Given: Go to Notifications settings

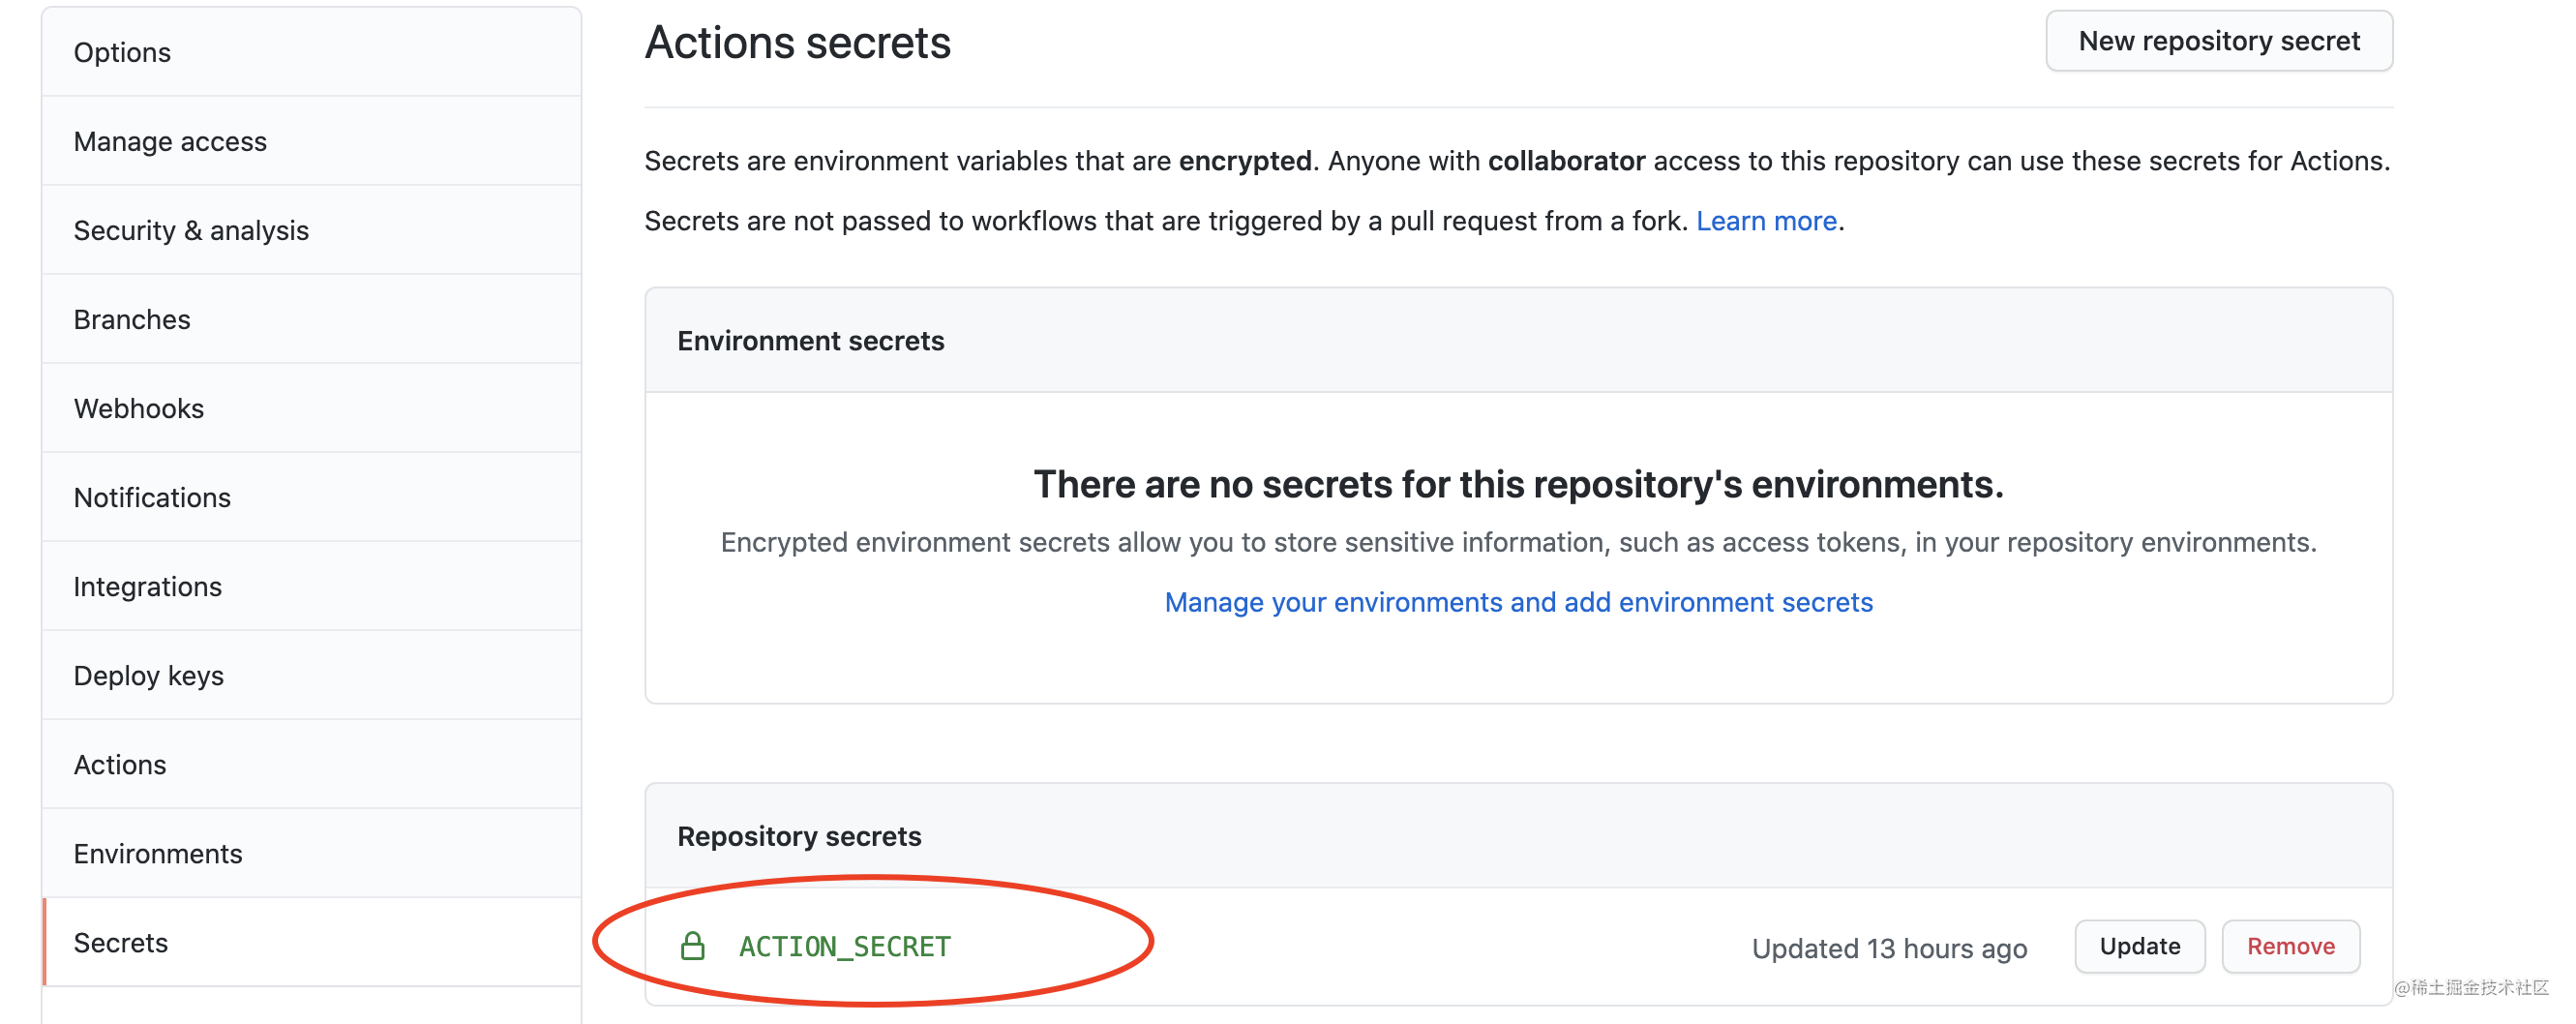Looking at the screenshot, I should pos(312,497).
